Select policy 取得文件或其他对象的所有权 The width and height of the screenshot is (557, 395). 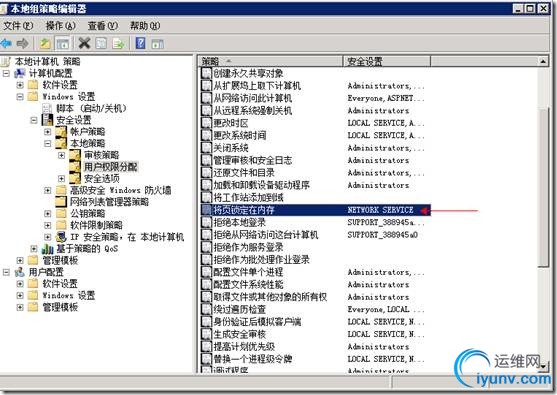click(270, 297)
